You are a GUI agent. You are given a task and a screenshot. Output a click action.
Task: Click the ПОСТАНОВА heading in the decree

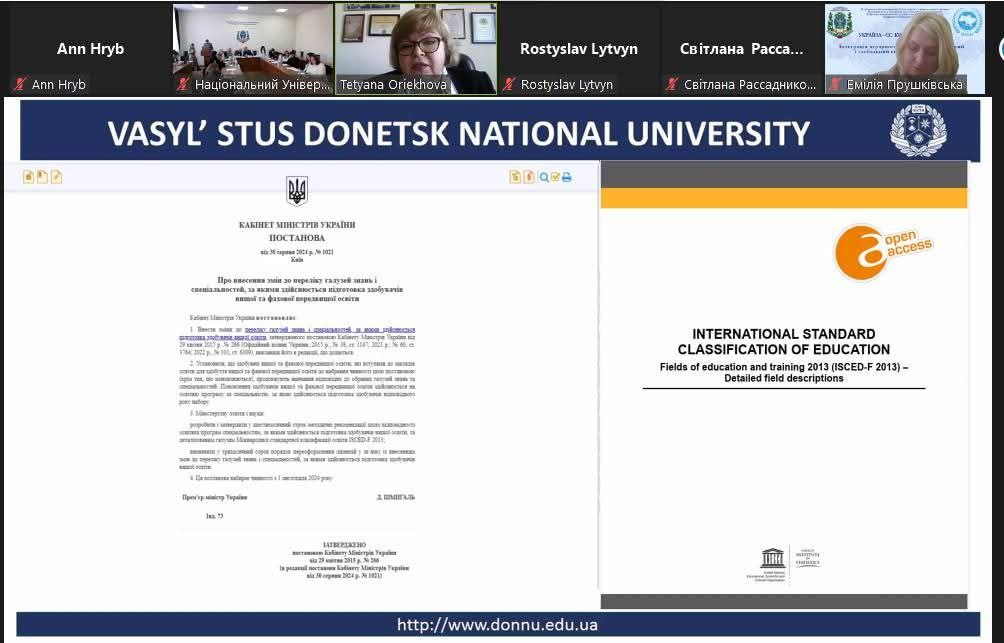point(297,238)
